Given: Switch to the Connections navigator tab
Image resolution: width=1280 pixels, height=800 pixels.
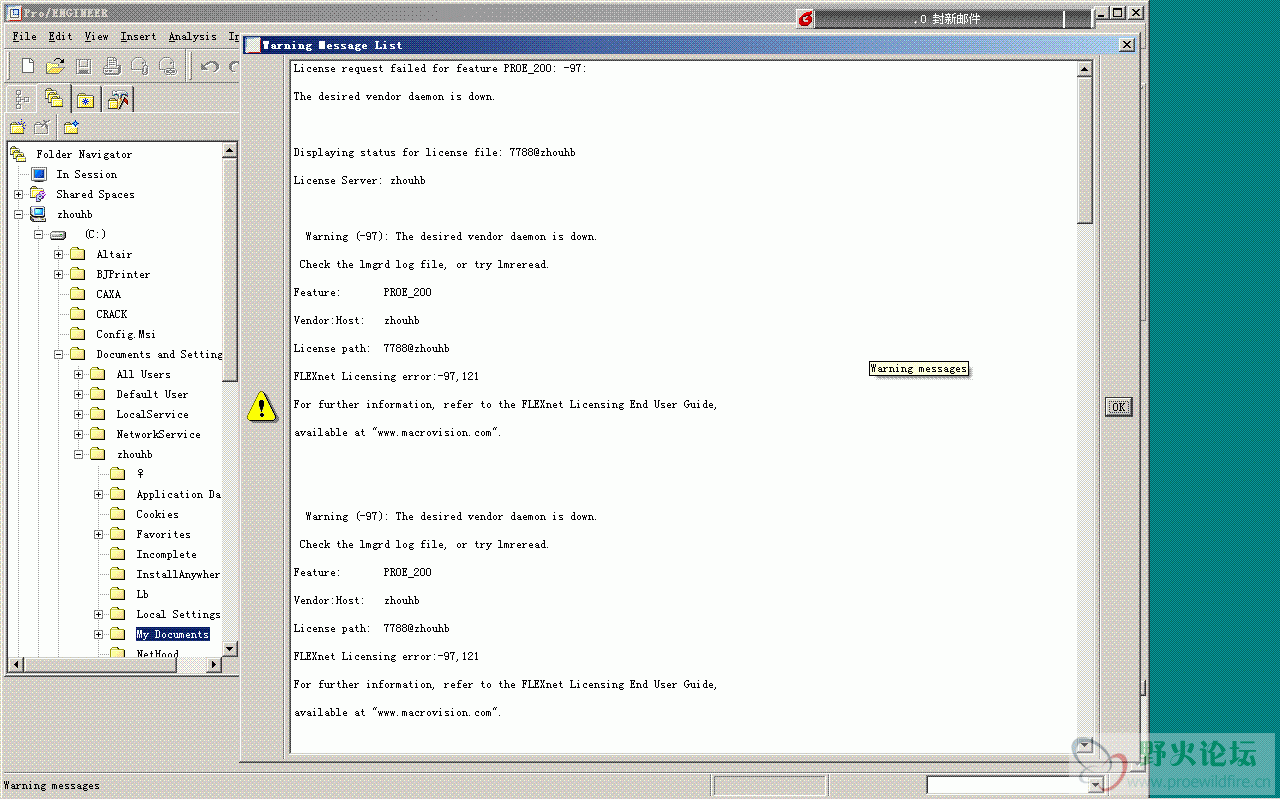Looking at the screenshot, I should click(118, 99).
